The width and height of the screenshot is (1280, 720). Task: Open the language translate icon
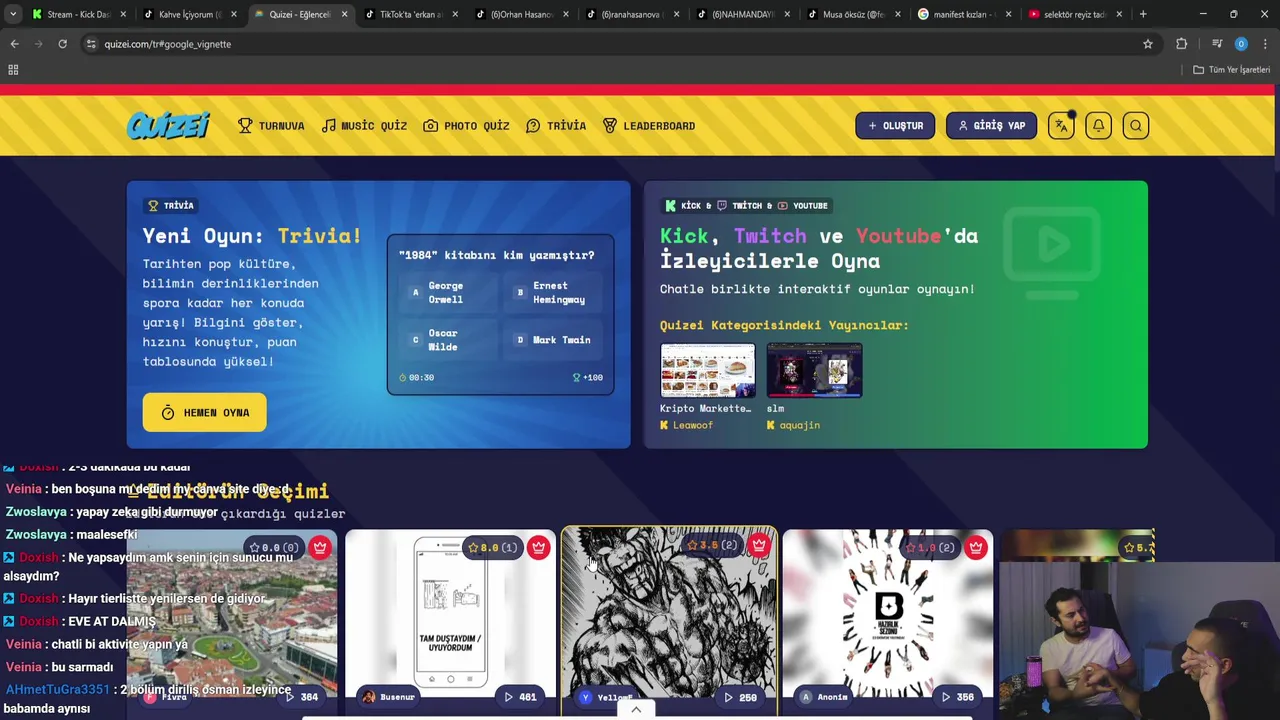coord(1061,126)
